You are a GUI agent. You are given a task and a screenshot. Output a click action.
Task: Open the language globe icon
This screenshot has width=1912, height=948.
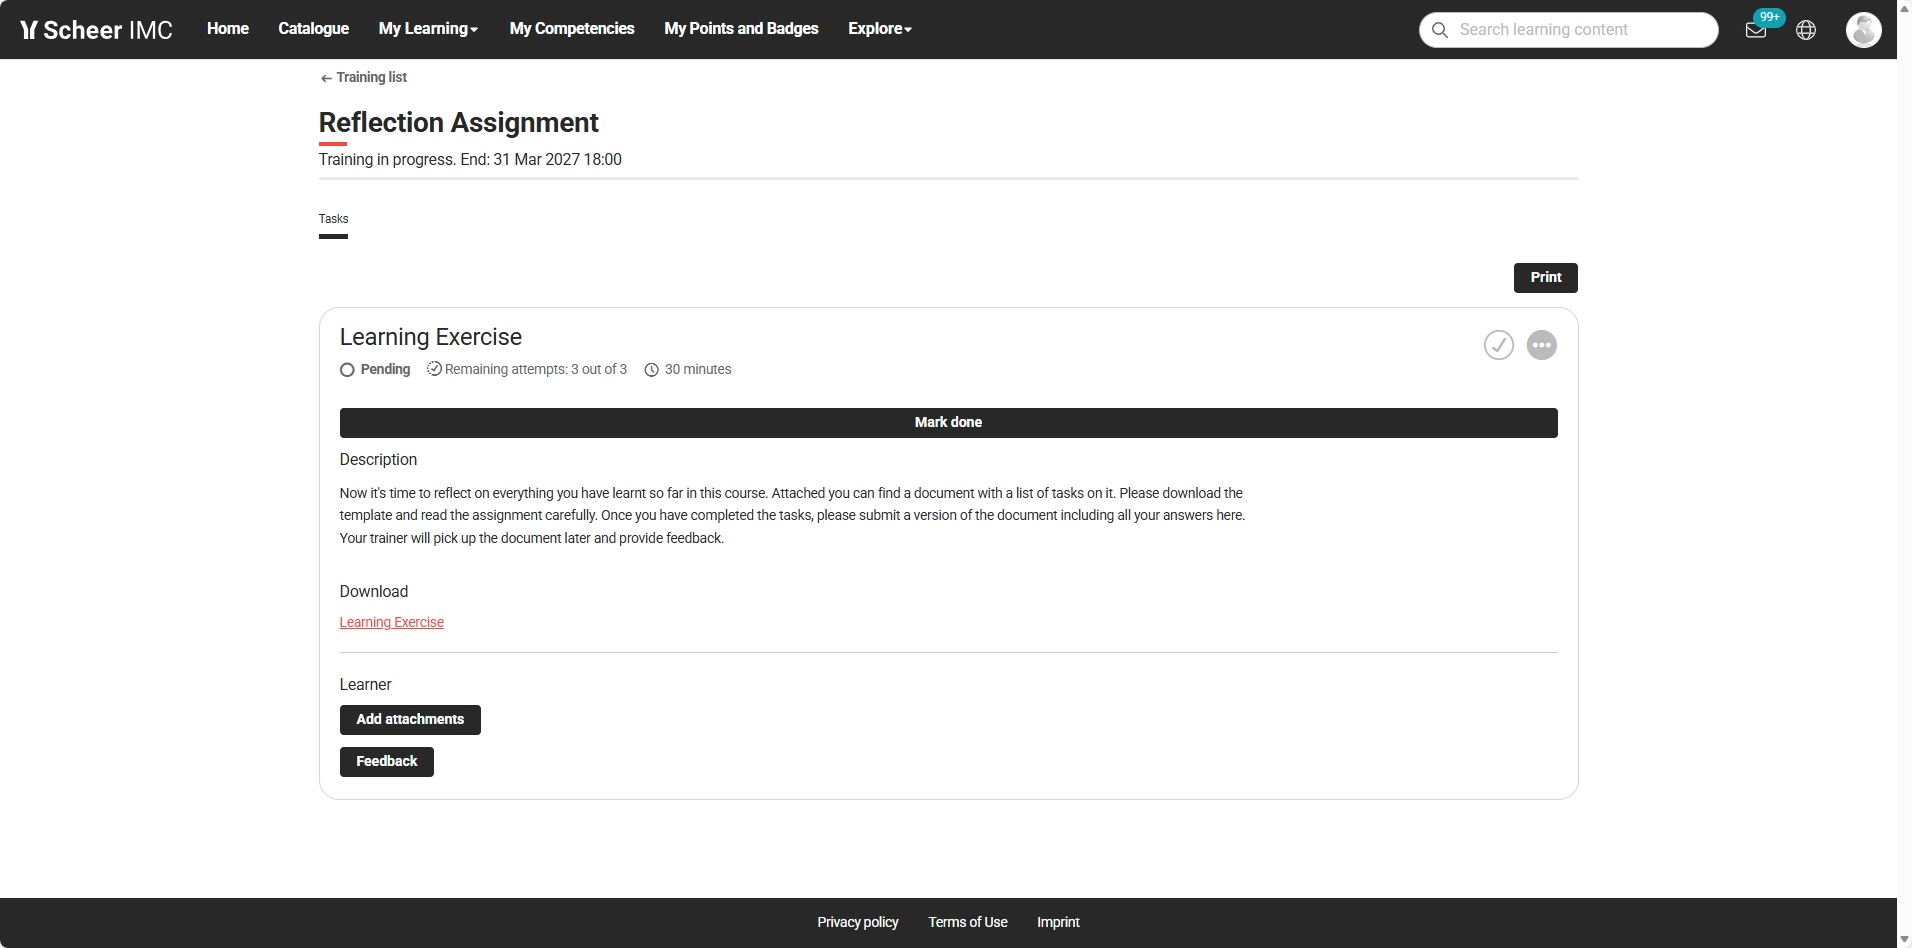coord(1806,30)
